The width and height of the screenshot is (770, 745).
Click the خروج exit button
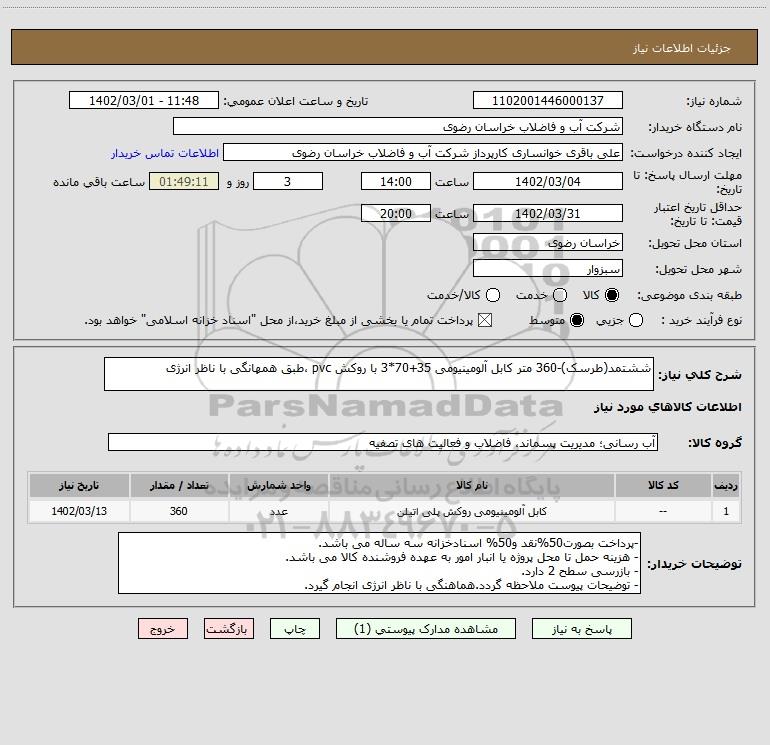tap(163, 629)
